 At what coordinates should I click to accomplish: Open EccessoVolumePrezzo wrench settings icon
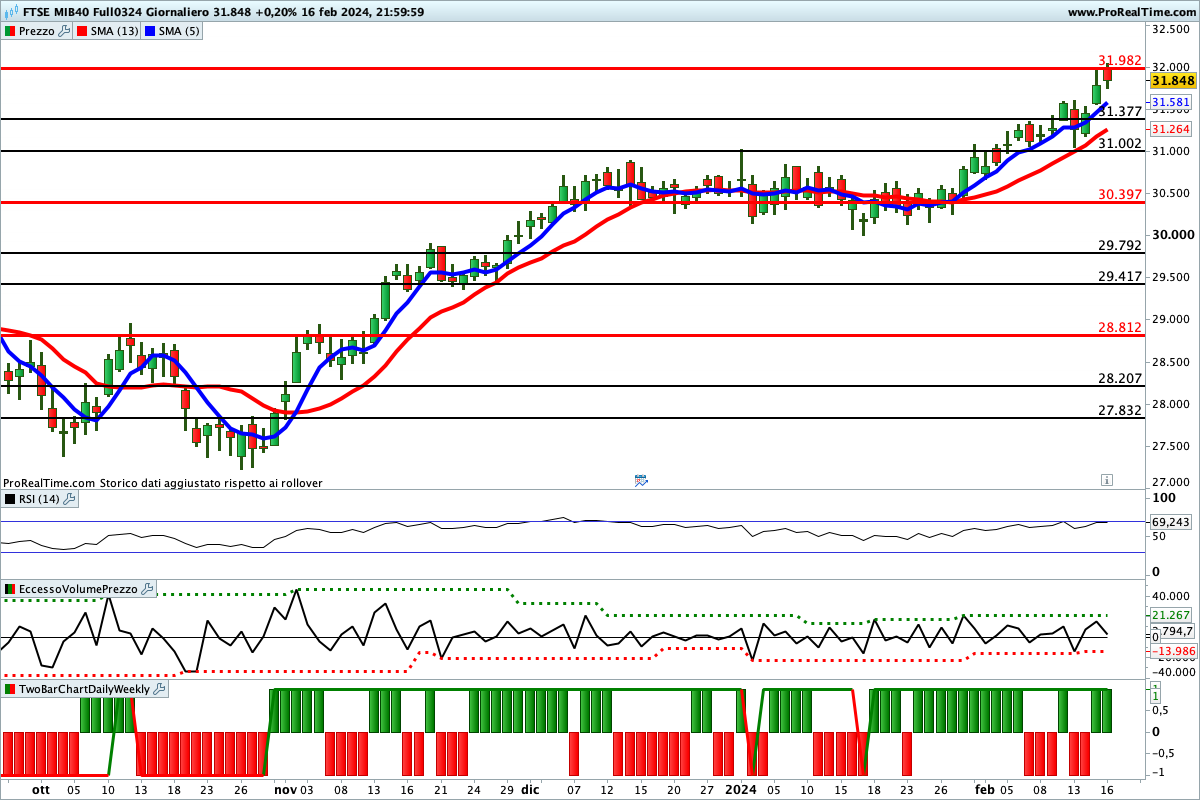[x=148, y=589]
